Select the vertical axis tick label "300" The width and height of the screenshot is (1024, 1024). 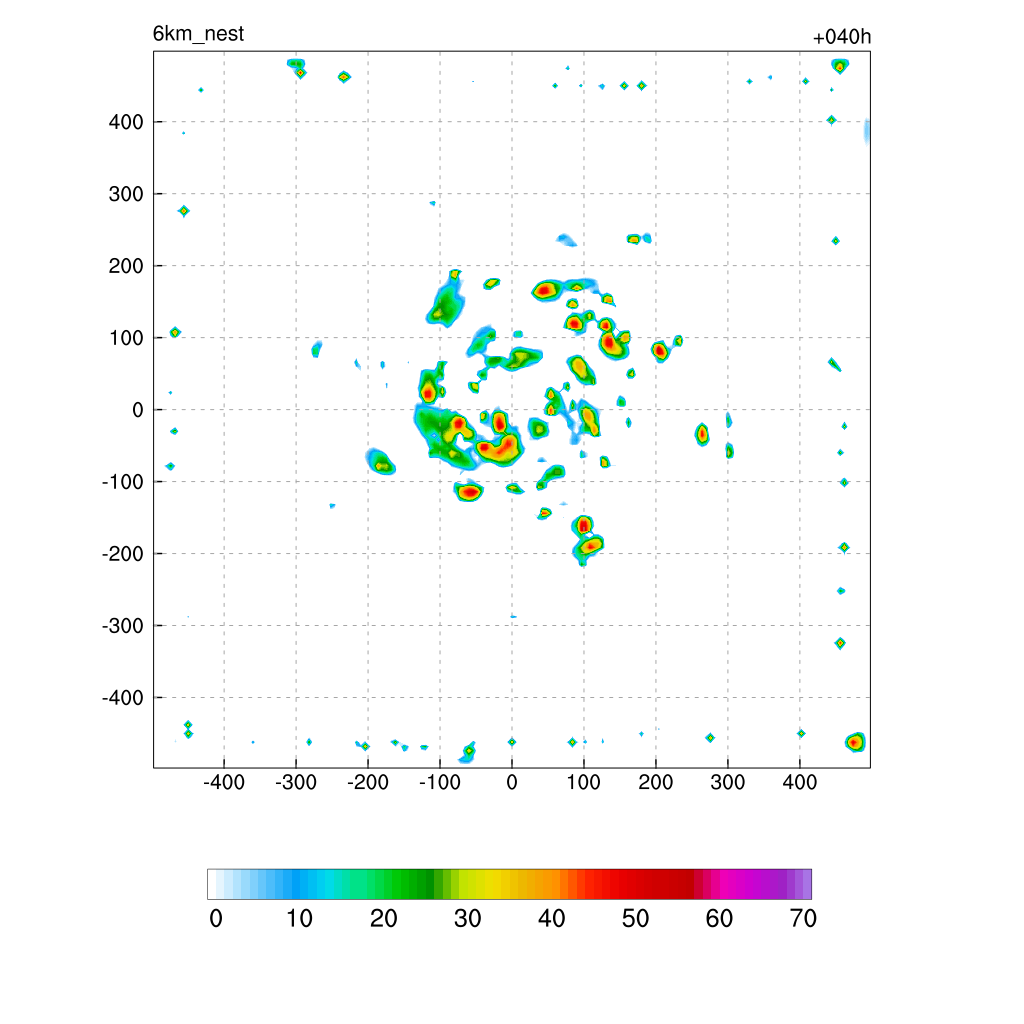pos(126,194)
